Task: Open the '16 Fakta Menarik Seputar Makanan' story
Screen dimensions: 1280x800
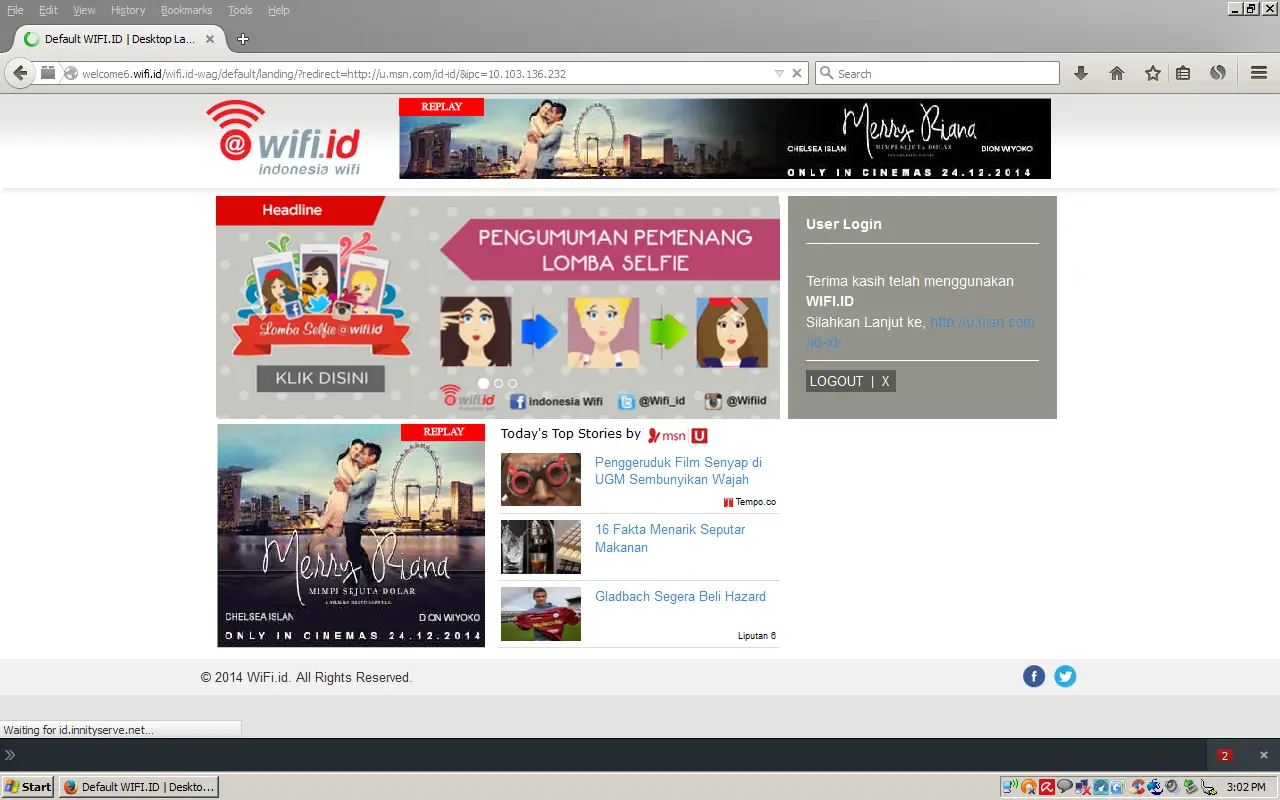Action: [x=669, y=538]
